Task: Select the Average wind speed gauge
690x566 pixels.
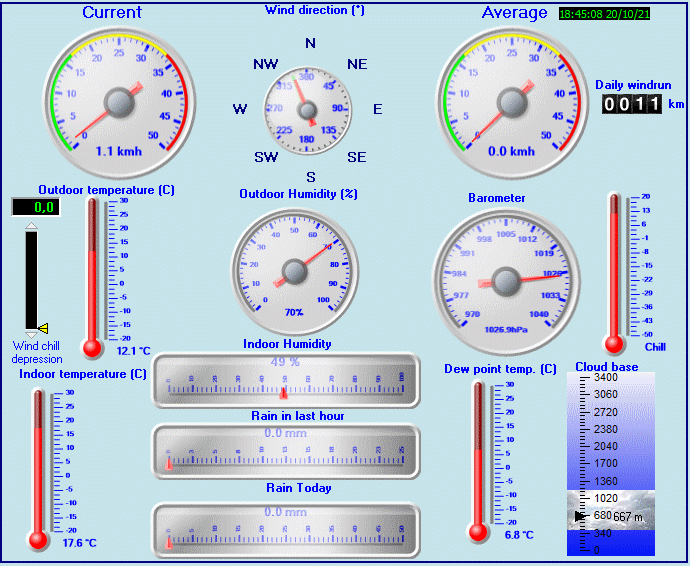Action: (x=514, y=102)
